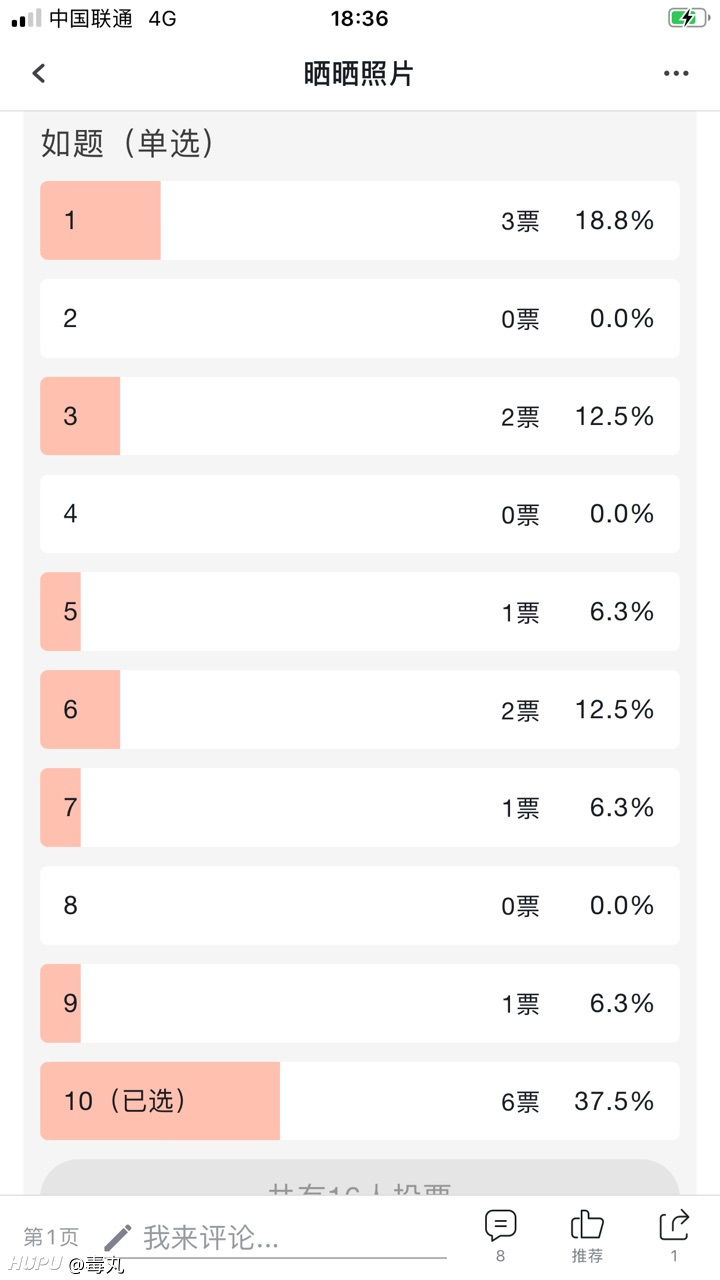This screenshot has height=1280, width=720.
Task: Tap the 共有16人投票 button
Action: pos(360,1178)
